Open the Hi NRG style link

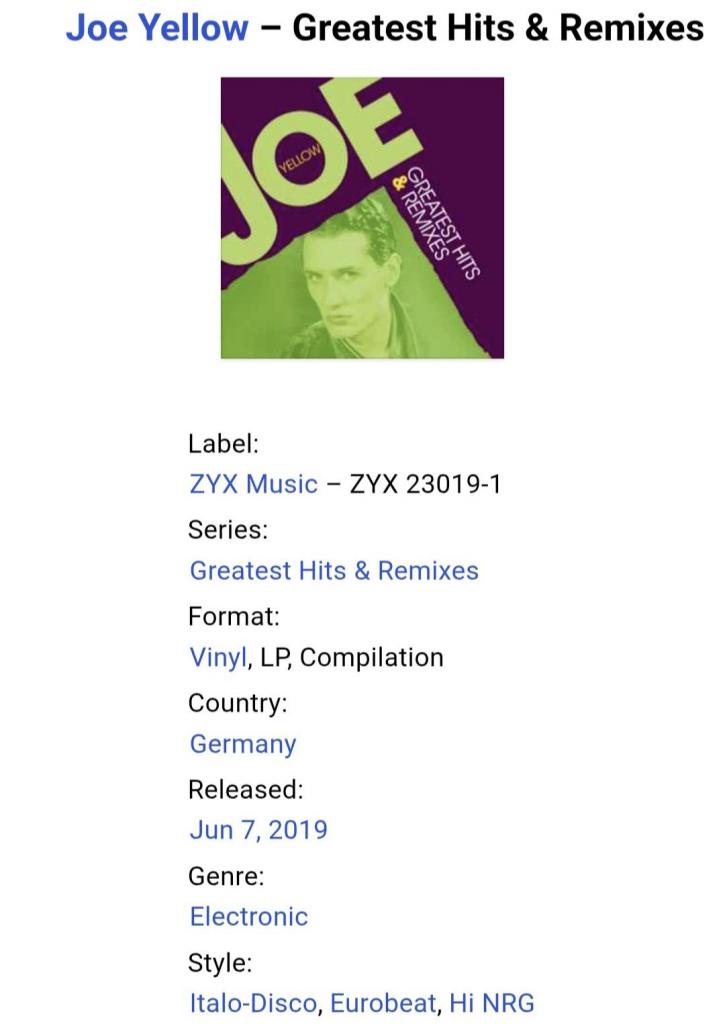click(492, 1002)
